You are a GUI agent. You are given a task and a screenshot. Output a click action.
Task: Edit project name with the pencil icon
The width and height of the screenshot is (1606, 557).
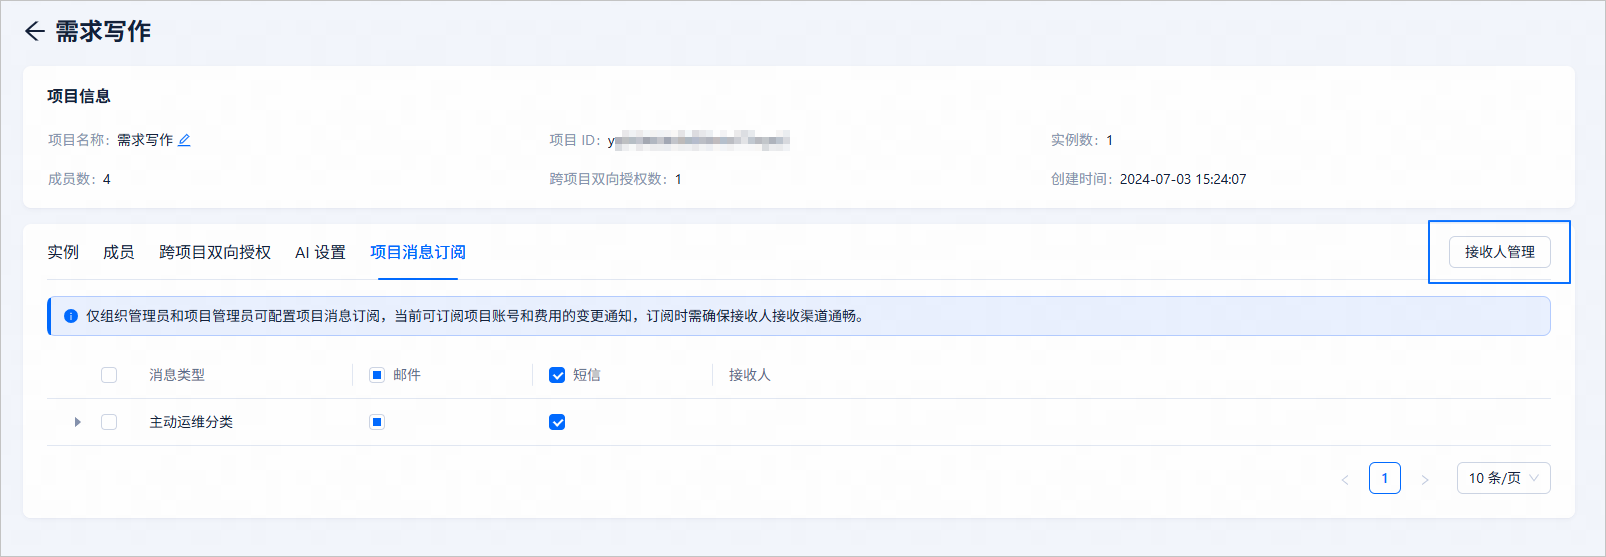tap(184, 140)
